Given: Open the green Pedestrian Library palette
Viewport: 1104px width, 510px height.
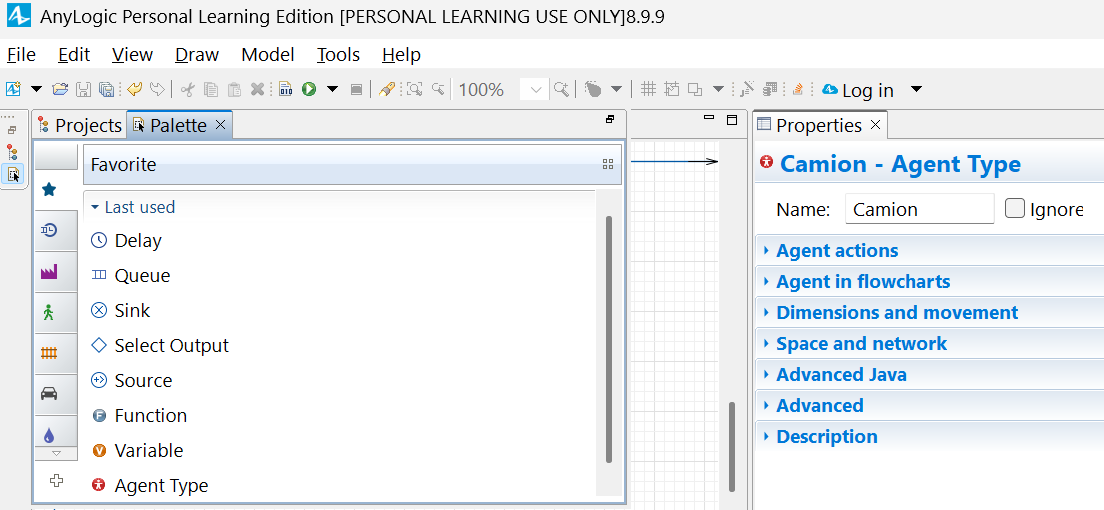Looking at the screenshot, I should (x=49, y=312).
